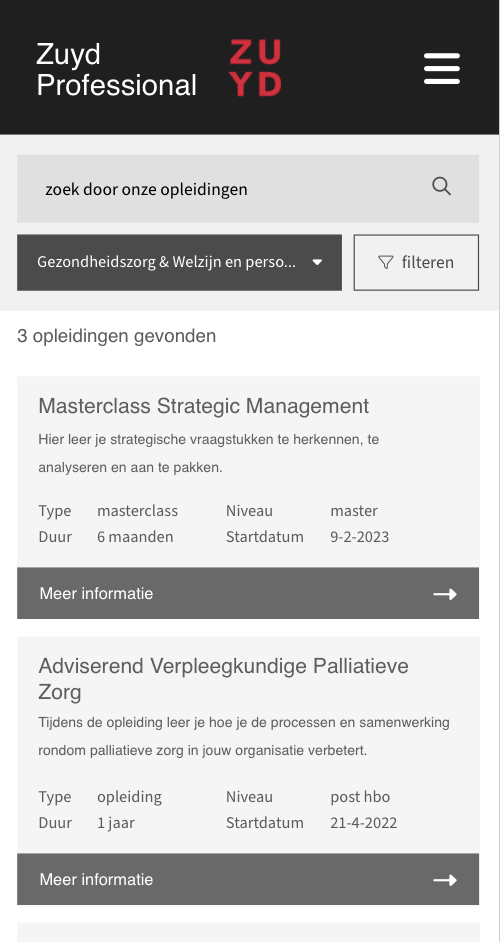
Task: Open the Gezondheidszorg & Welzijn category dropdown
Action: point(179,263)
